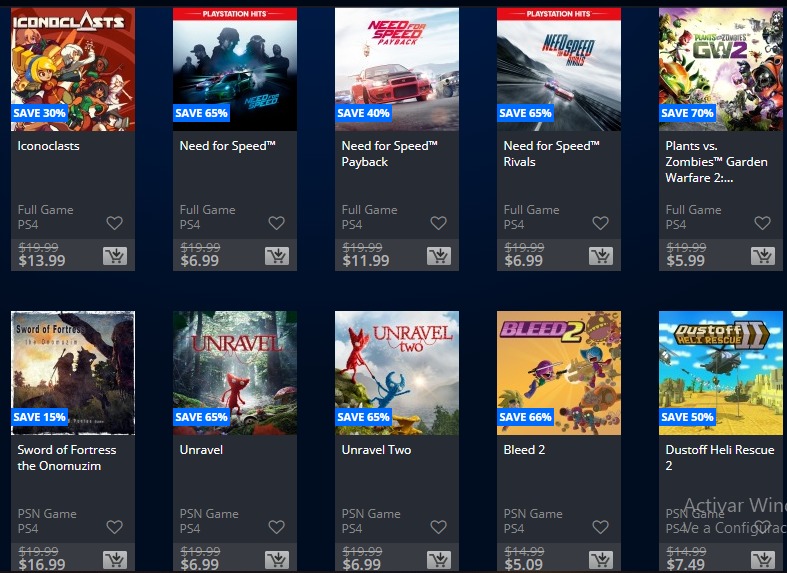Screen dimensions: 787x573
Task: Add Plants vs. Zombies Garden Warfare 2 to cart
Action: tap(763, 256)
